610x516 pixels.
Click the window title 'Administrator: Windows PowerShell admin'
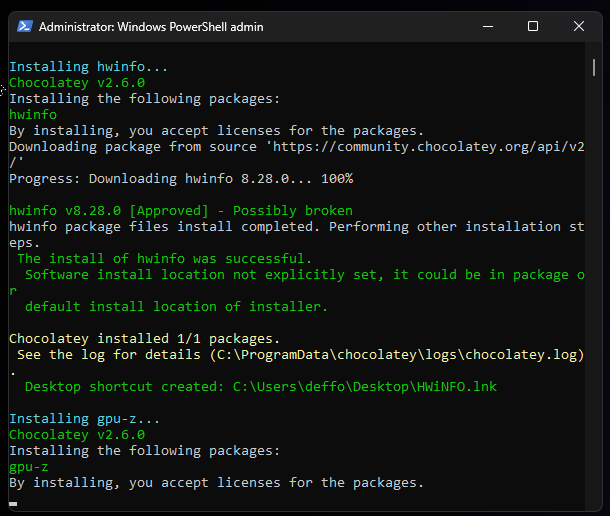[151, 27]
